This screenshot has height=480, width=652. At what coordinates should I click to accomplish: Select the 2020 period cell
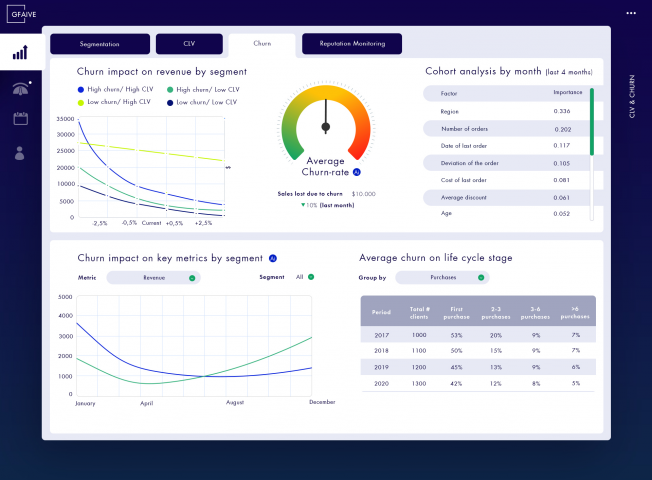point(381,384)
